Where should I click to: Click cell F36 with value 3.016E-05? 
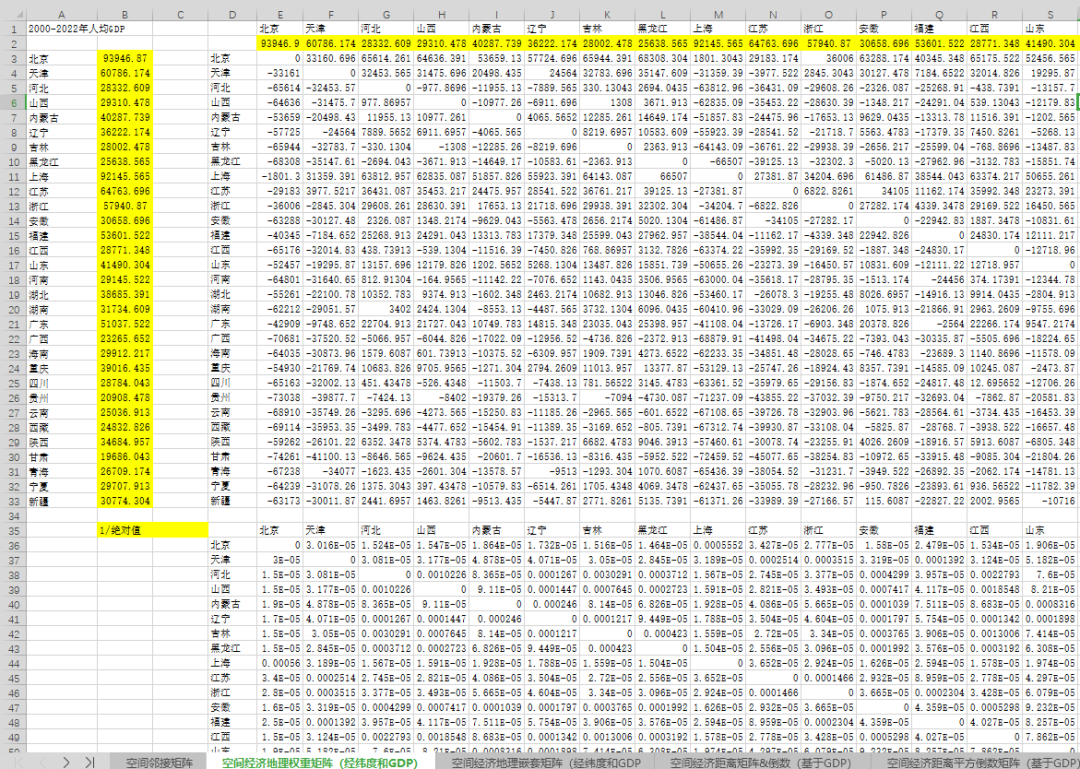[330, 545]
